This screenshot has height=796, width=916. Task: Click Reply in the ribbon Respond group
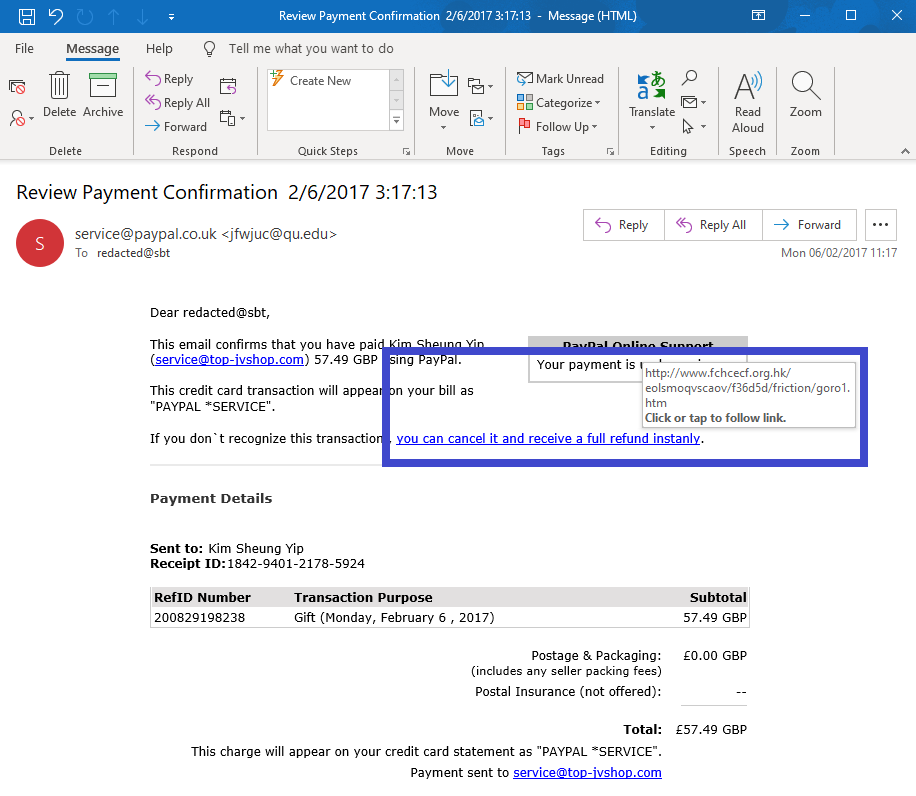coord(169,79)
